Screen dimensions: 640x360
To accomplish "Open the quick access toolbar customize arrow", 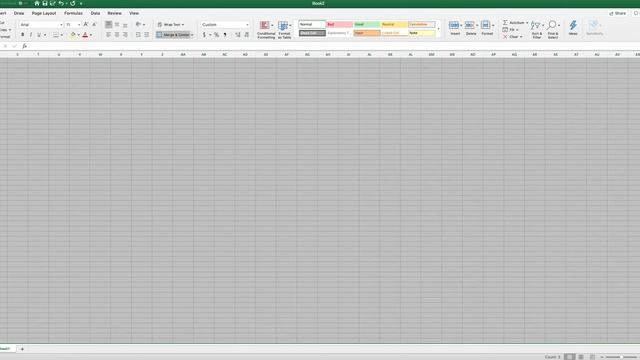I will (81, 4).
